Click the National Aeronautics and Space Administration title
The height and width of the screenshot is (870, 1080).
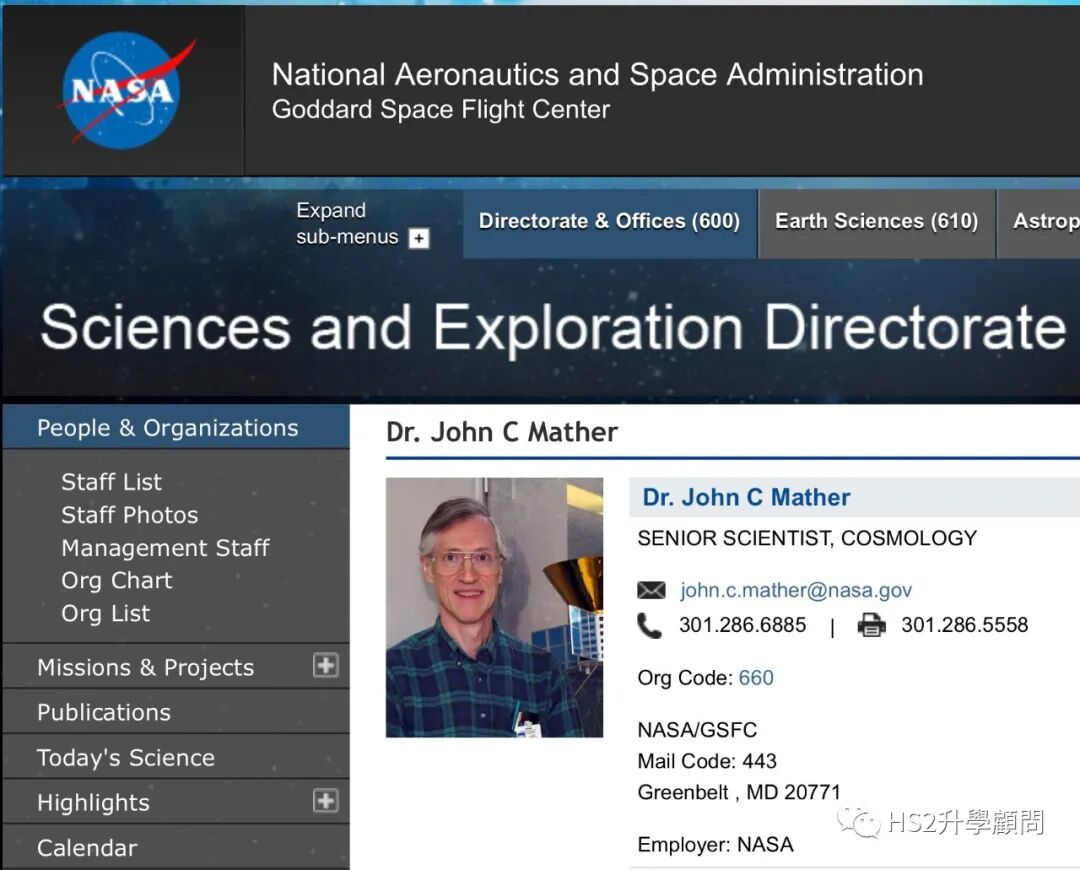pyautogui.click(x=597, y=74)
